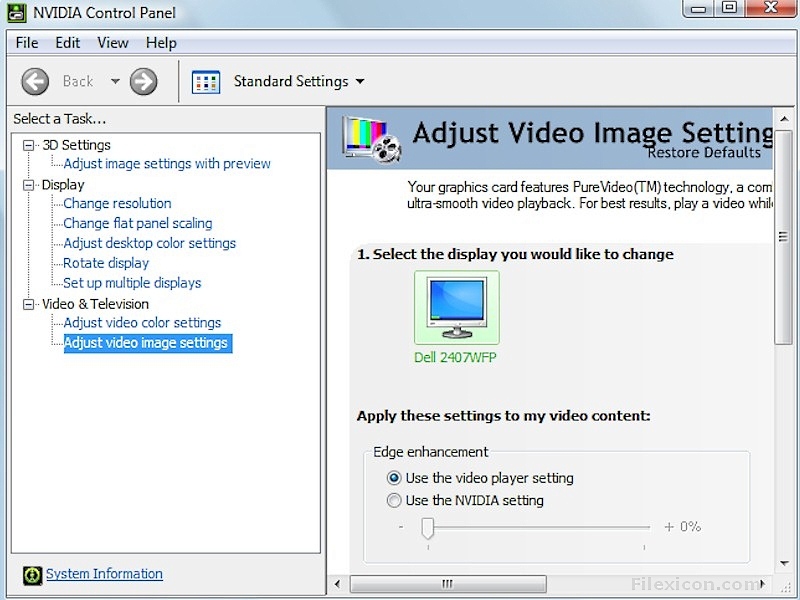Open the File menu
The image size is (800, 600).
27,43
